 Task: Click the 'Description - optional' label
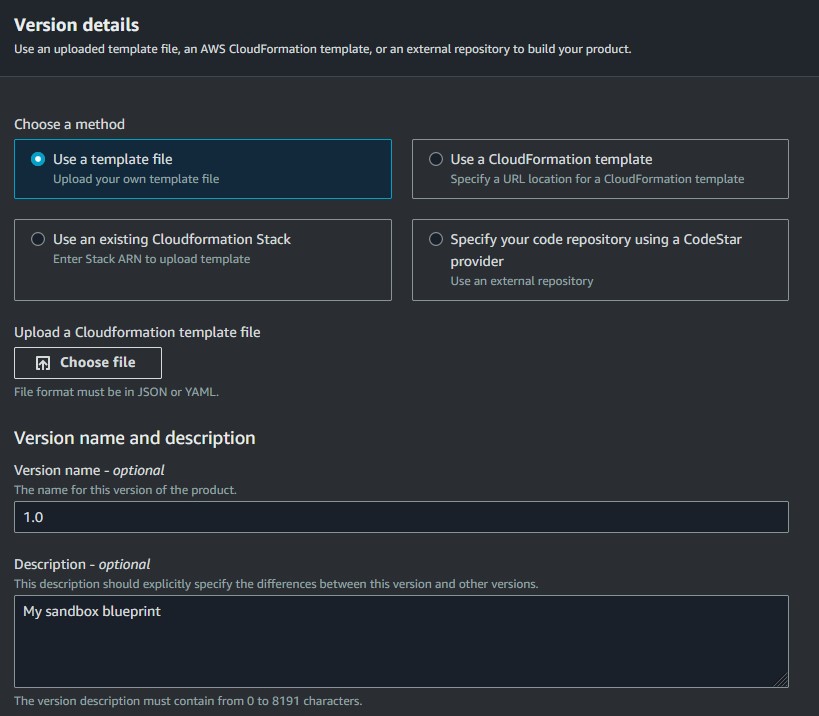point(82,564)
